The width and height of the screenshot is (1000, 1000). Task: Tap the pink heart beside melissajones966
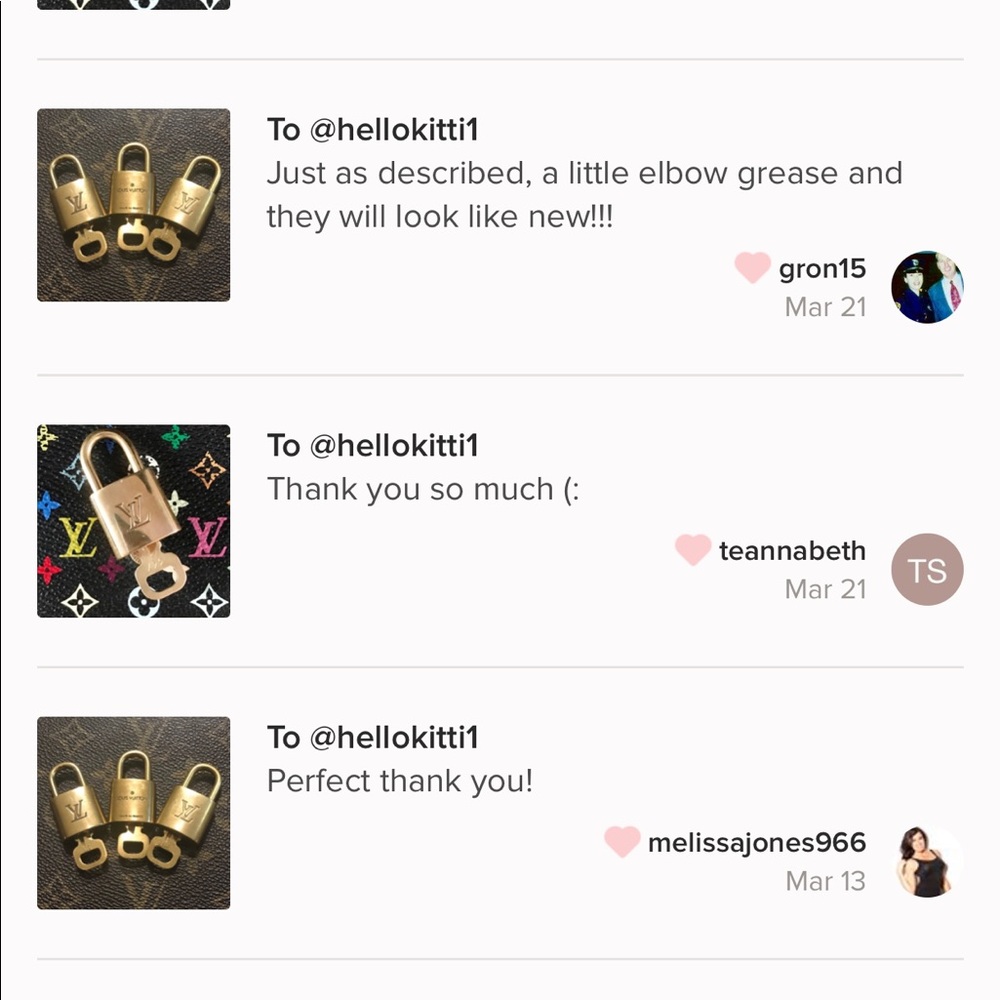point(621,842)
